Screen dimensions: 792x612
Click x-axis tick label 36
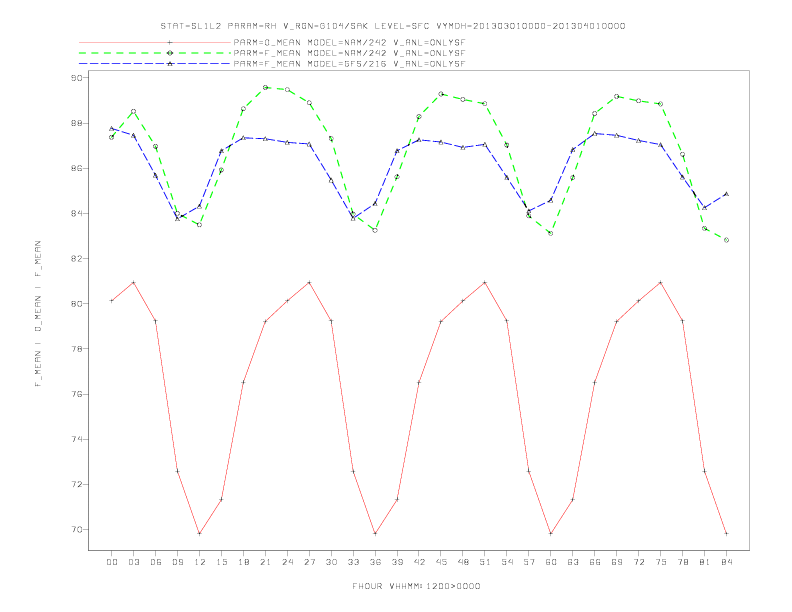click(x=375, y=562)
